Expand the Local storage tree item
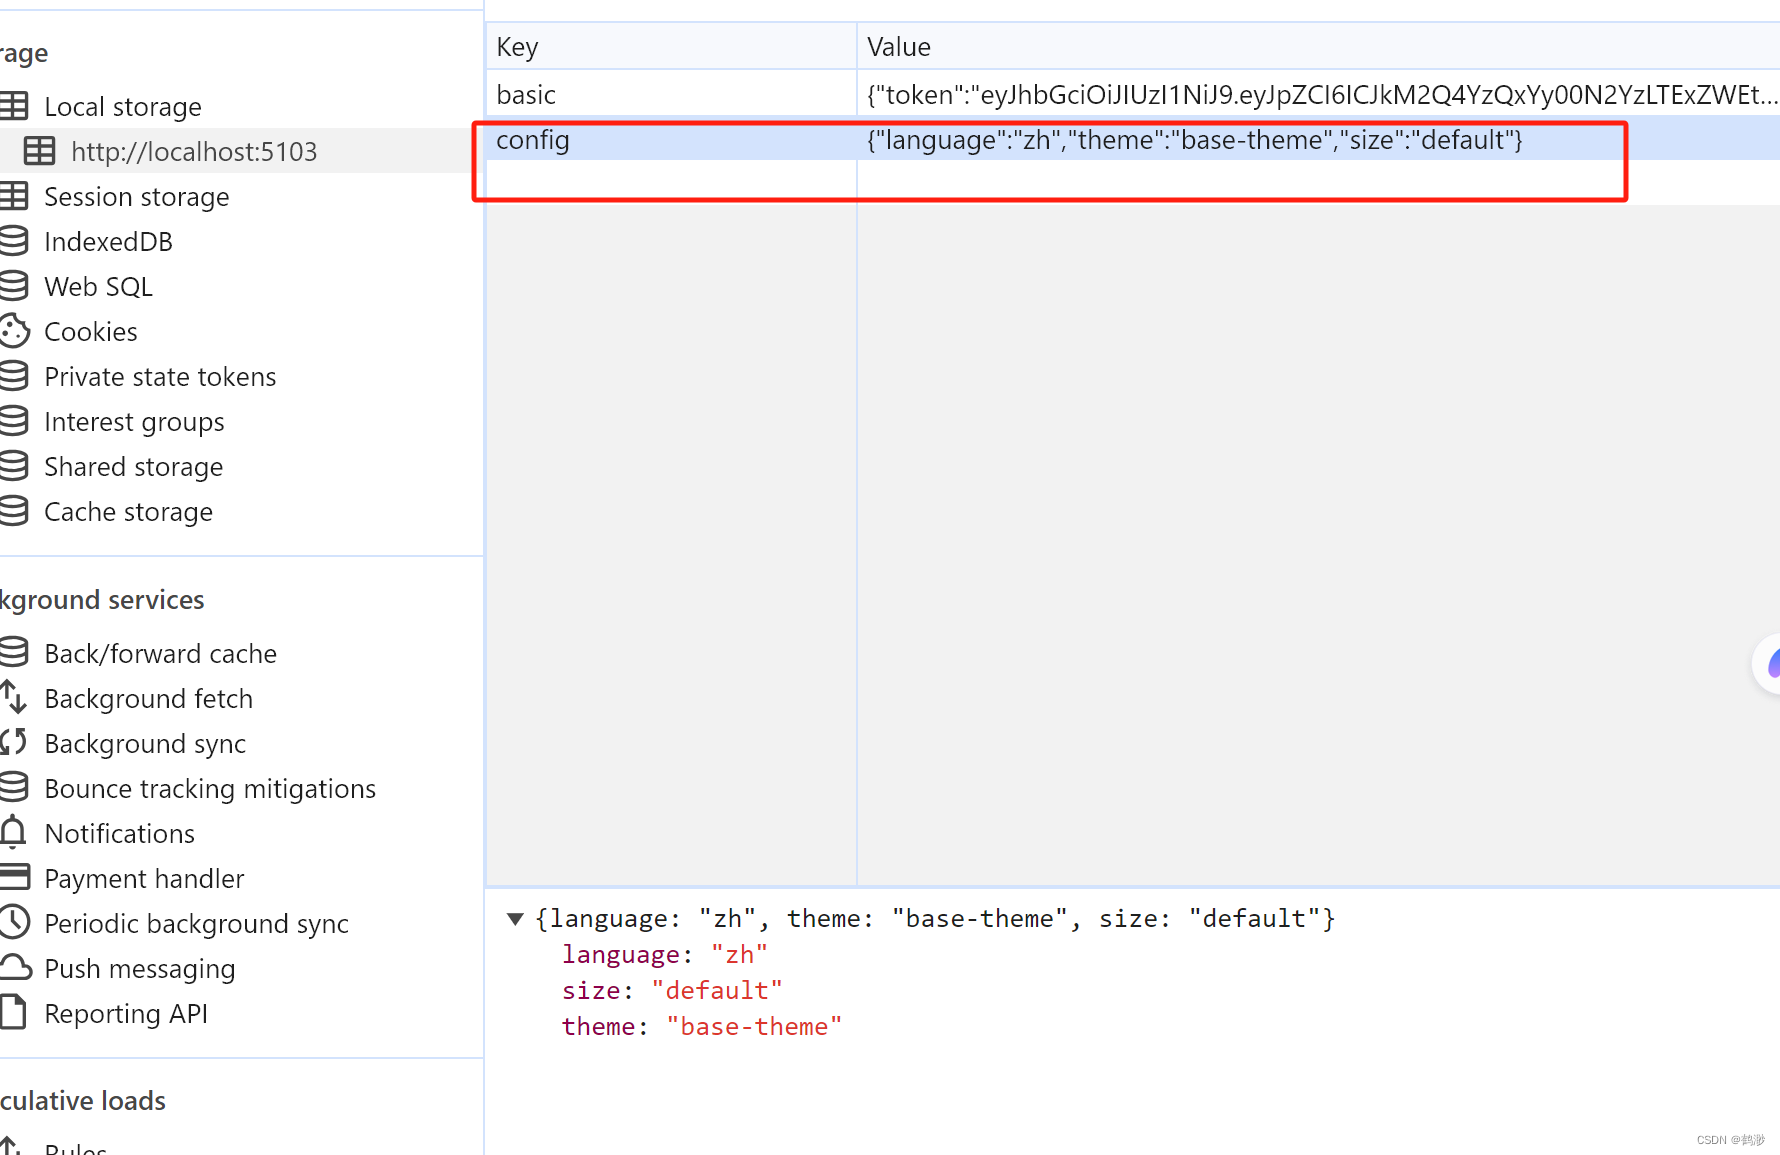The height and width of the screenshot is (1155, 1780). (x=122, y=106)
